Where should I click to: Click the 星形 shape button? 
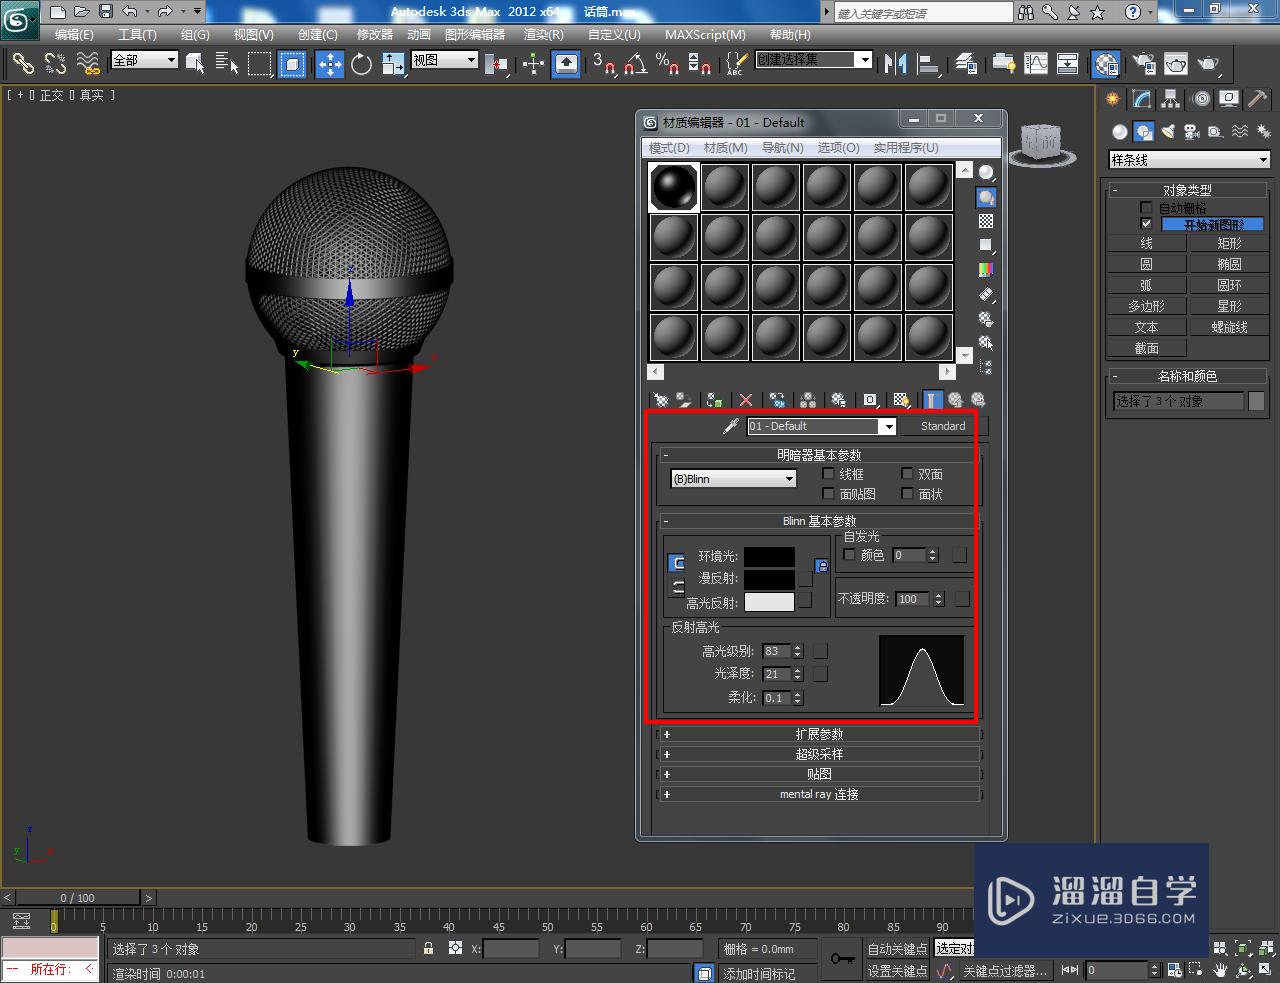coord(1229,306)
